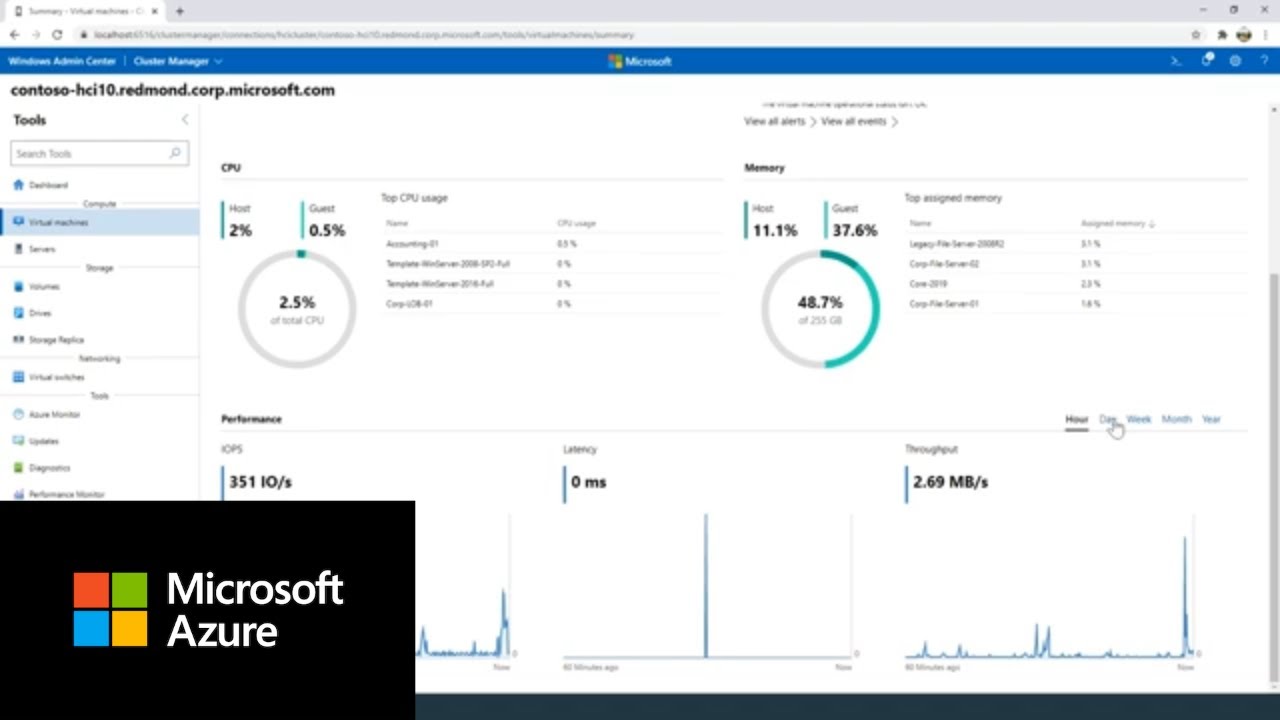
Task: Open a new browser tab
Action: pos(180,11)
